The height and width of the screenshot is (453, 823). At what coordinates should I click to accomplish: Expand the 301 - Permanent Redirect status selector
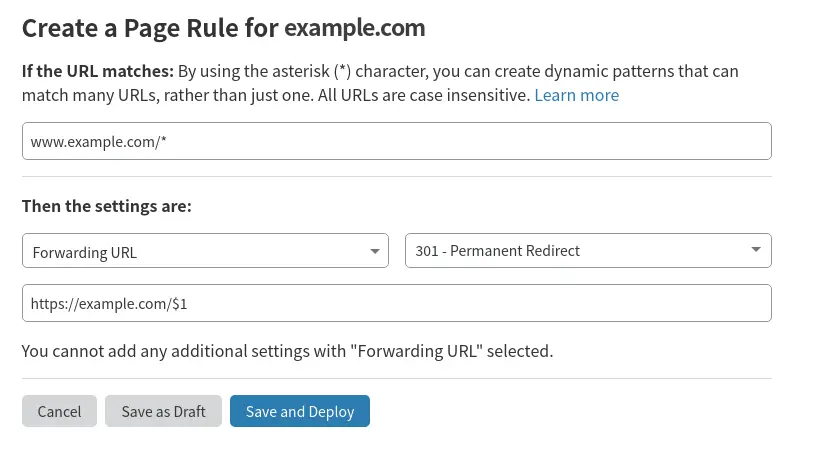click(588, 250)
